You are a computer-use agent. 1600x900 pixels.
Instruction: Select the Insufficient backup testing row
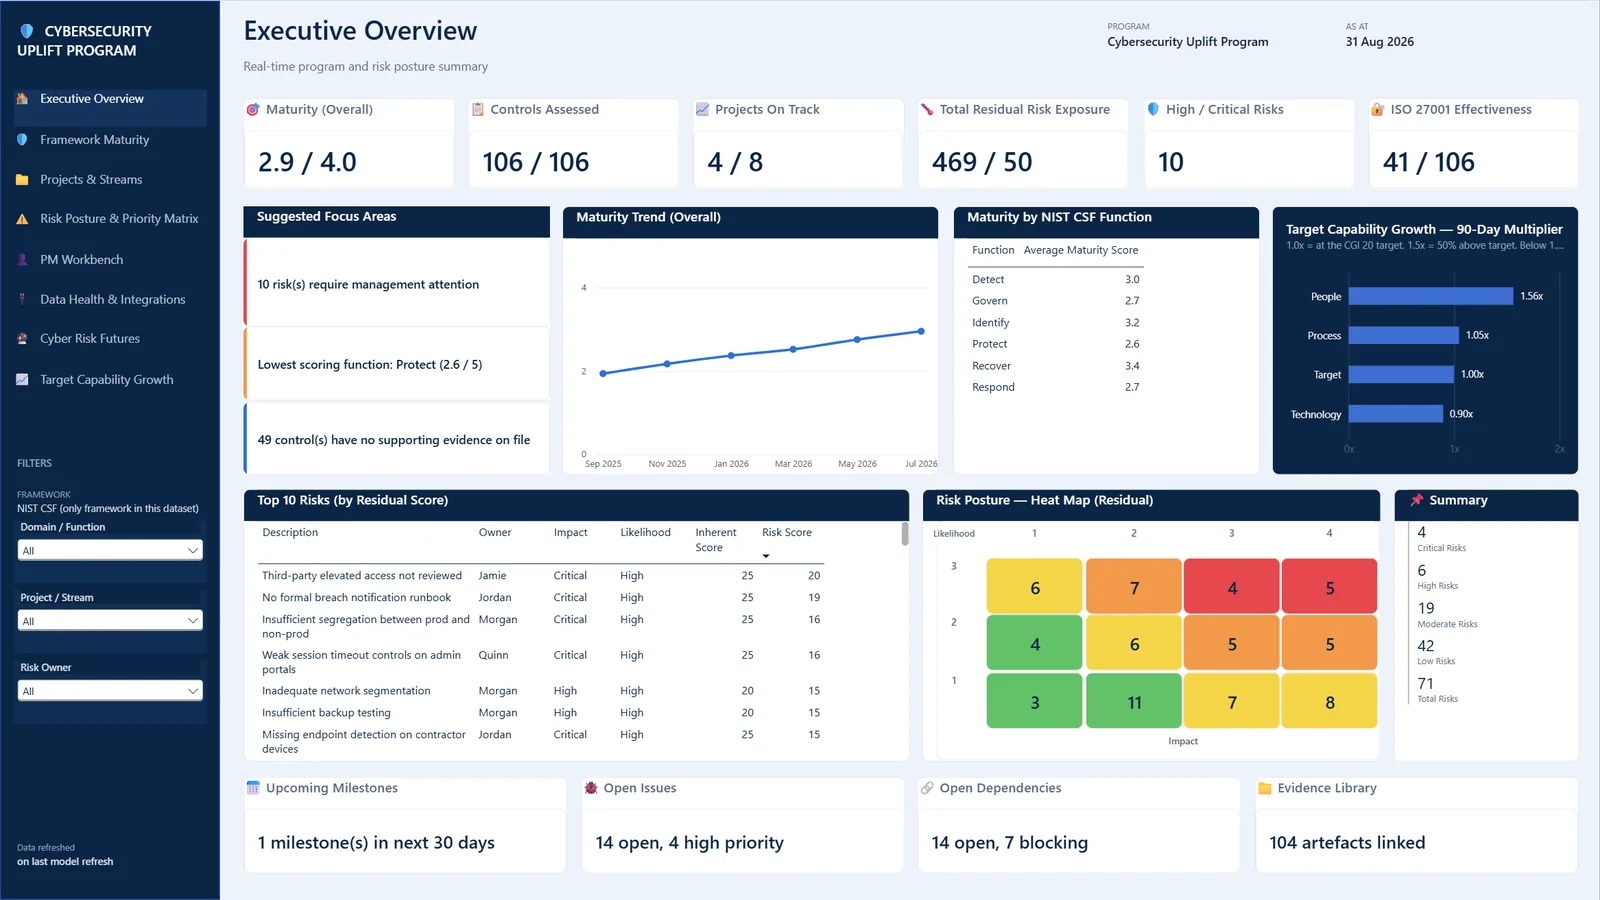pyautogui.click(x=541, y=713)
